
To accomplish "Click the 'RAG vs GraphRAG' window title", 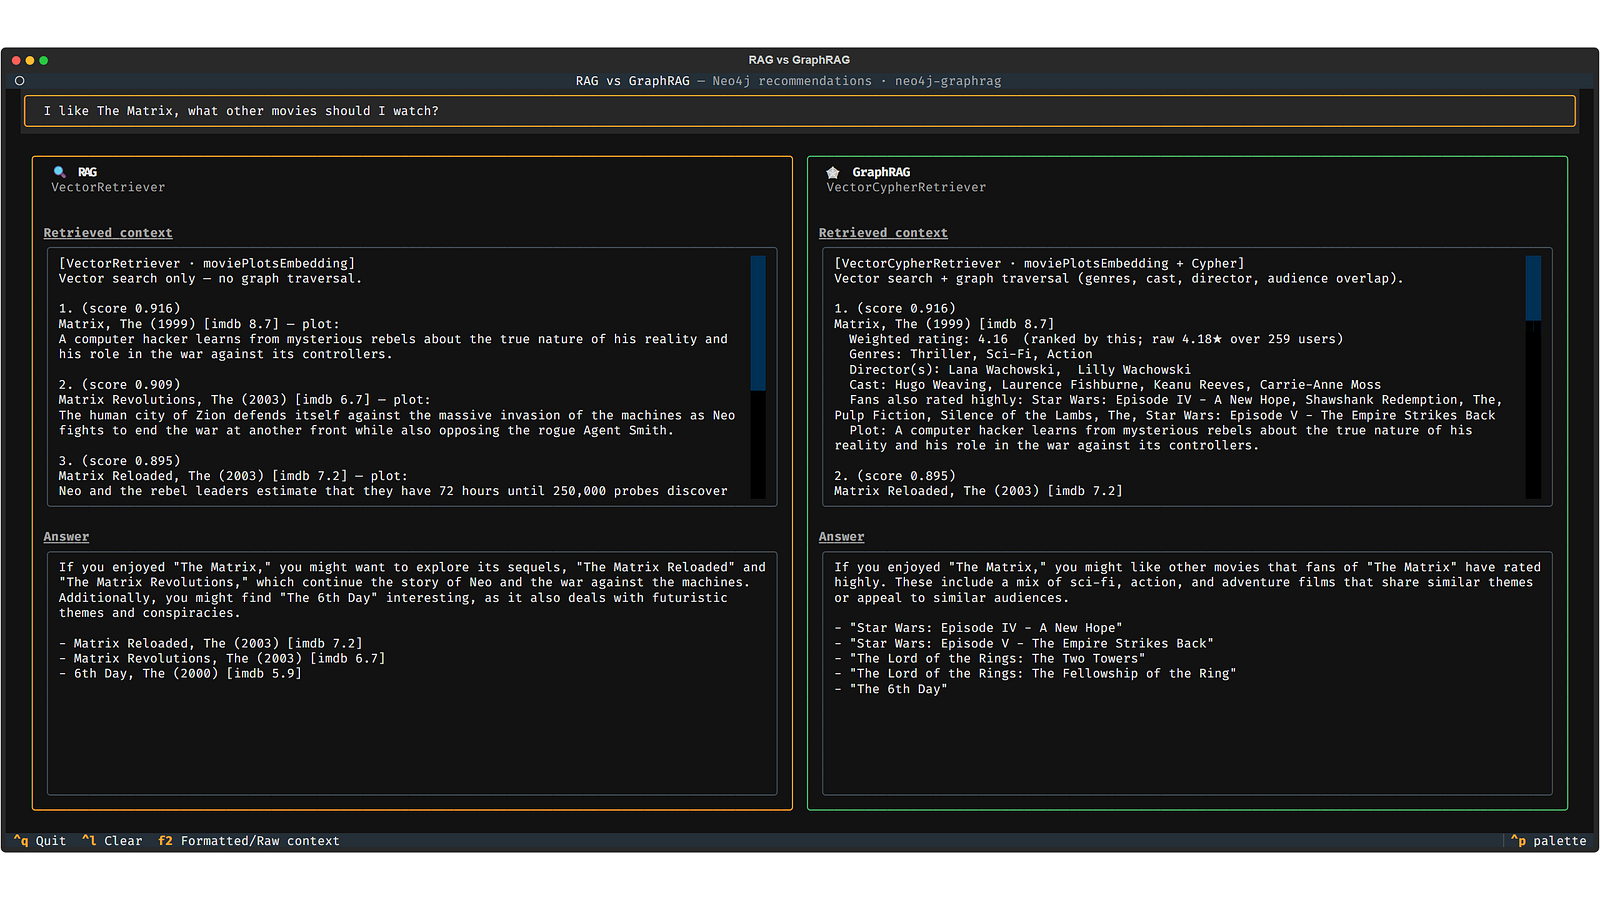I will (x=799, y=60).
